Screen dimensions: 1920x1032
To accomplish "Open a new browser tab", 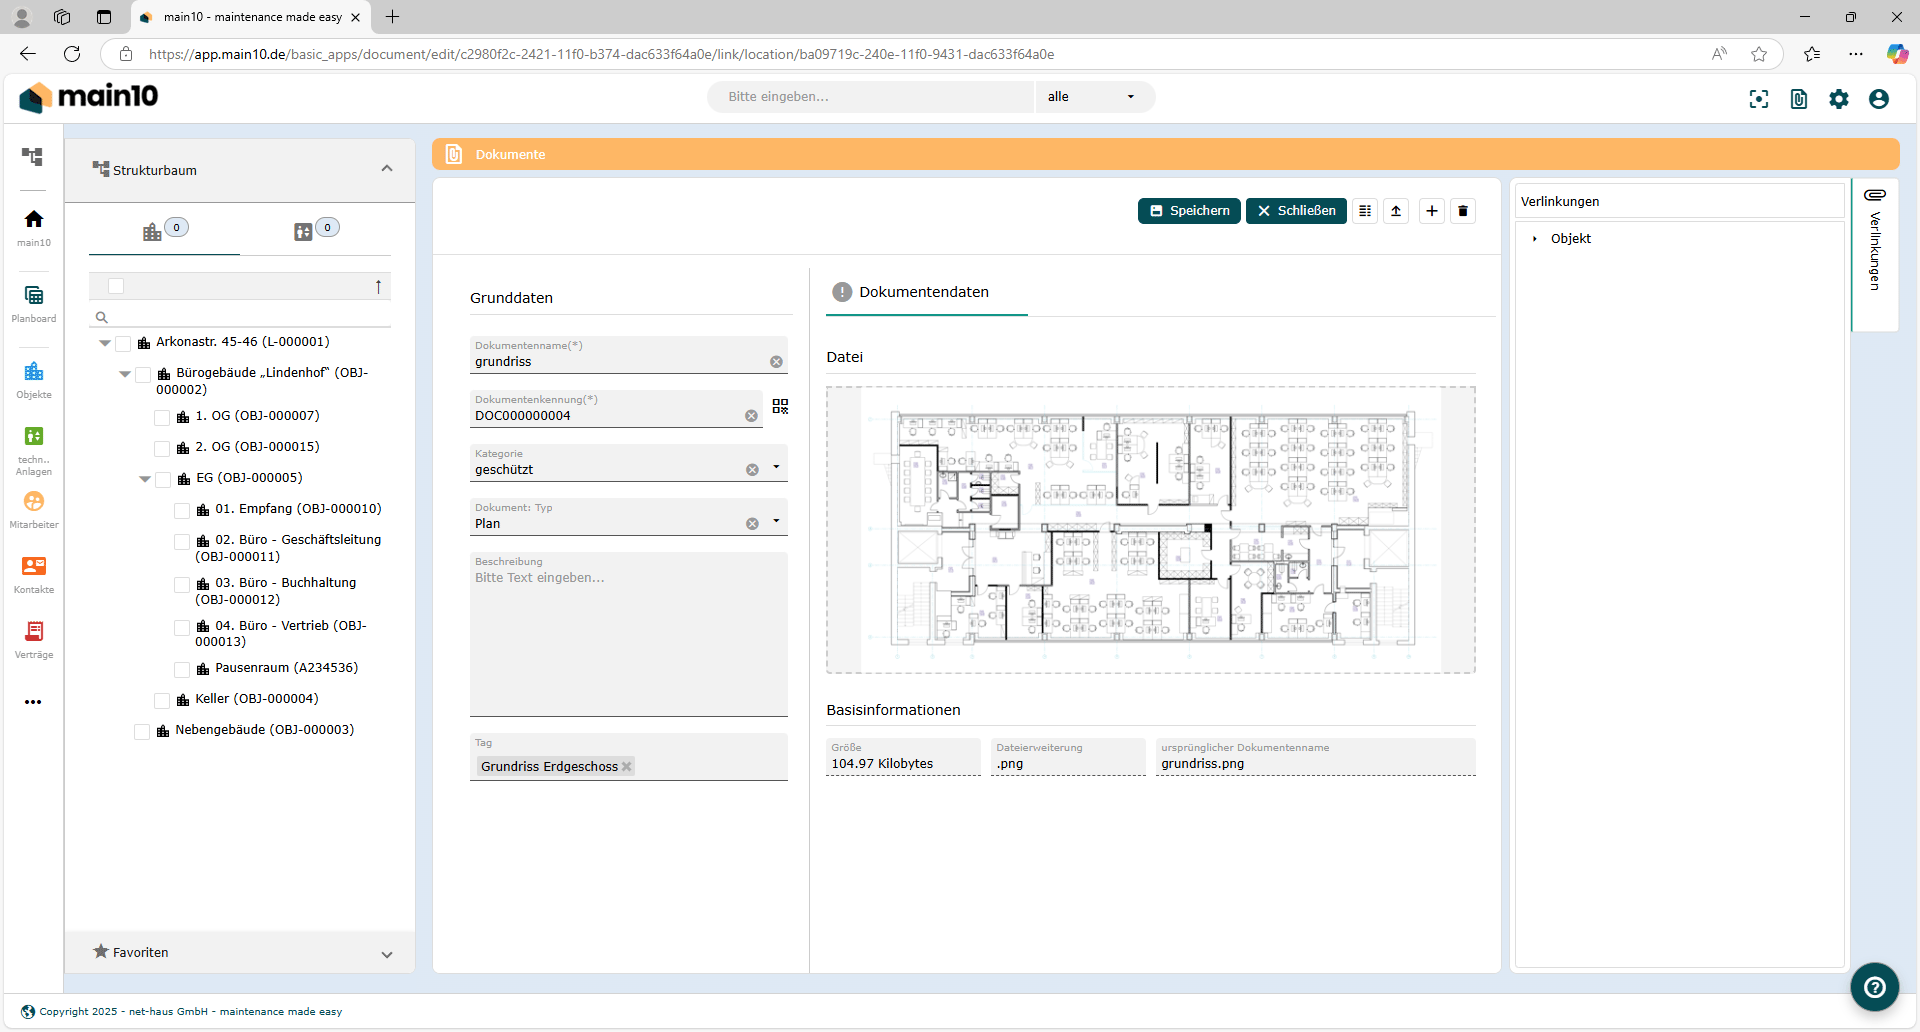I will (392, 17).
